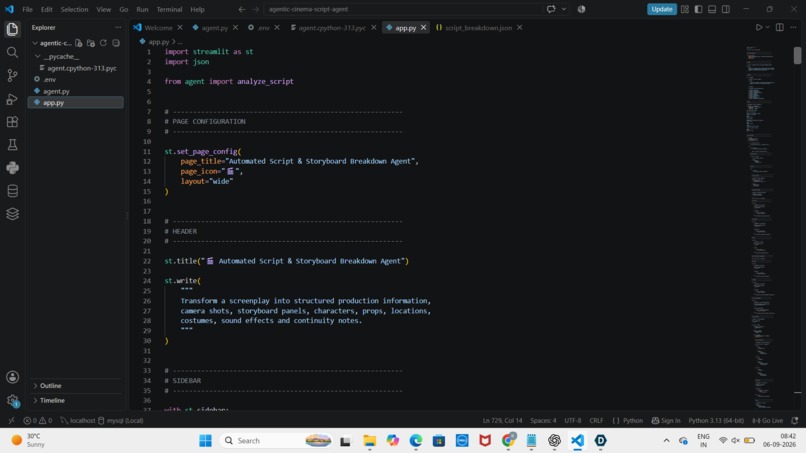806x453 pixels.
Task: Toggle the primary side bar
Action: click(x=698, y=9)
